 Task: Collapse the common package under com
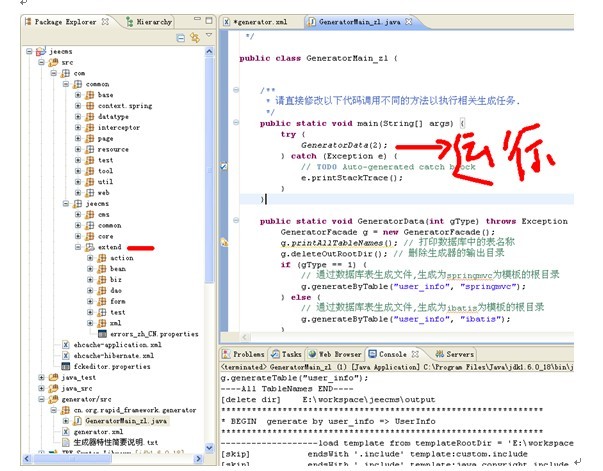click(x=66, y=84)
